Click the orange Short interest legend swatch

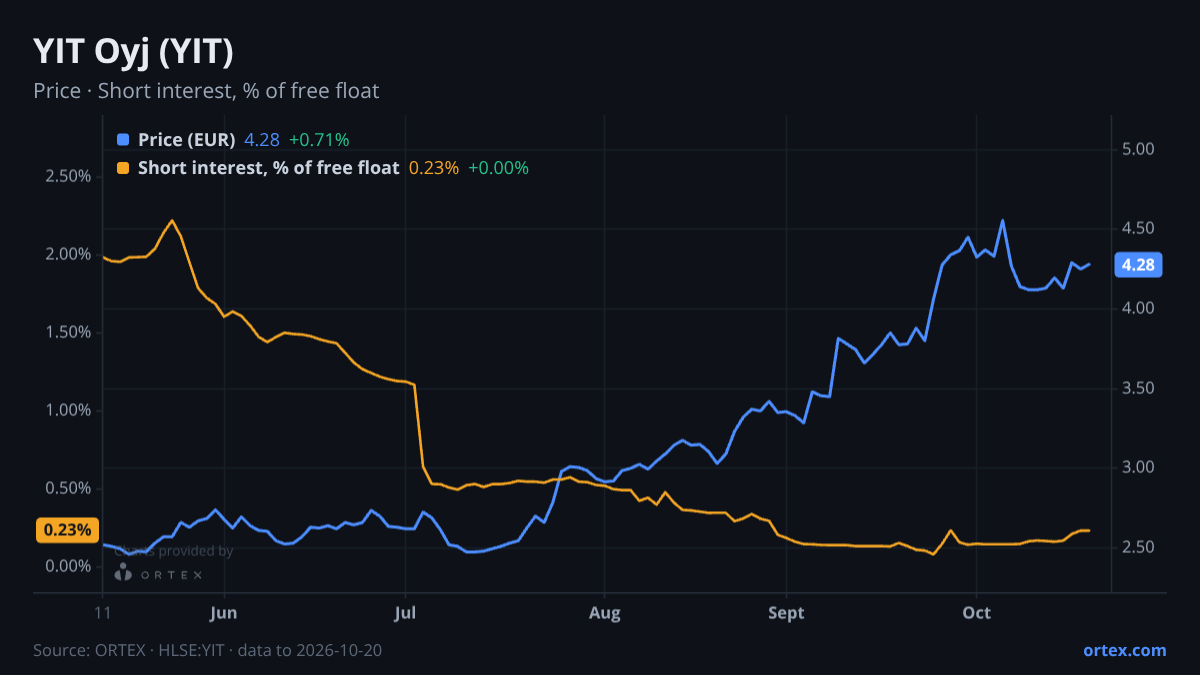click(x=123, y=168)
